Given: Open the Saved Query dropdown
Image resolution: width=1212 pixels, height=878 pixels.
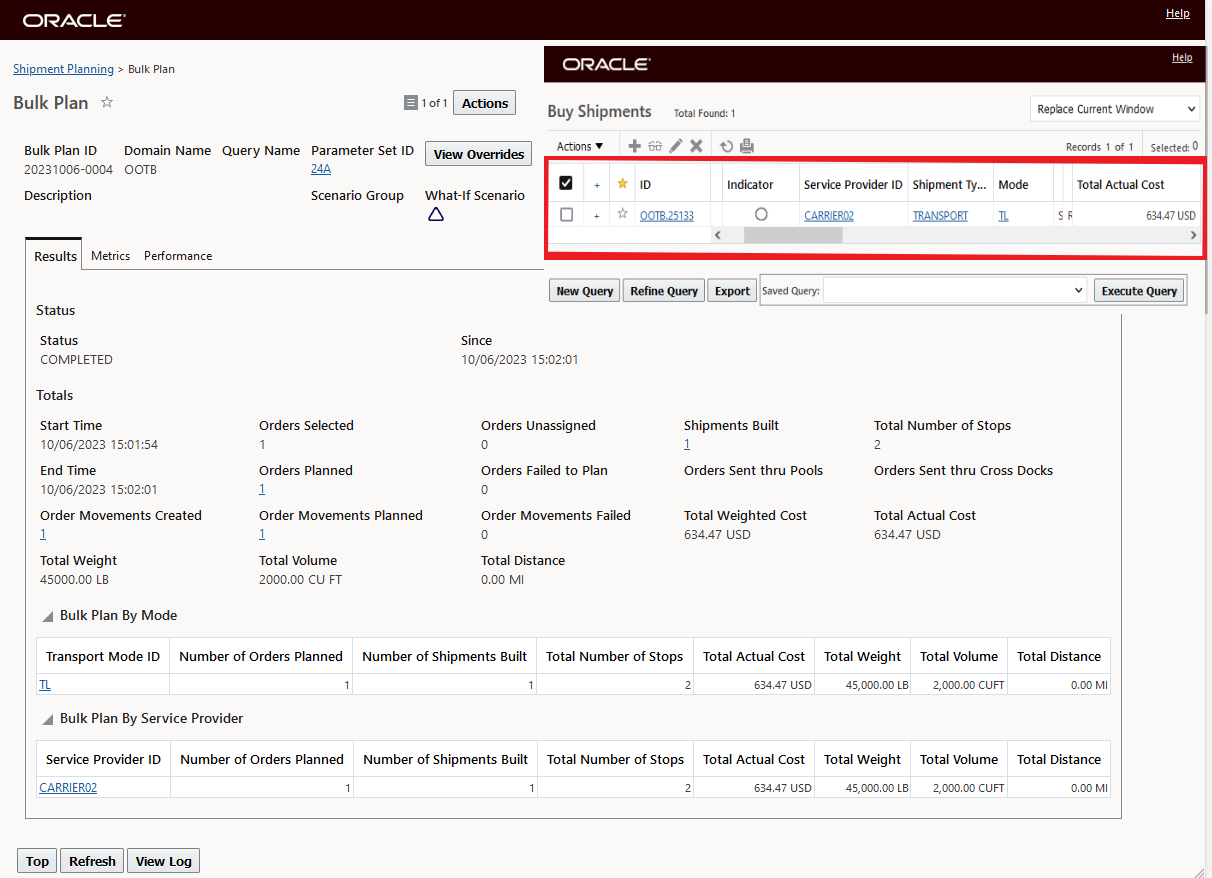Looking at the screenshot, I should coord(955,290).
